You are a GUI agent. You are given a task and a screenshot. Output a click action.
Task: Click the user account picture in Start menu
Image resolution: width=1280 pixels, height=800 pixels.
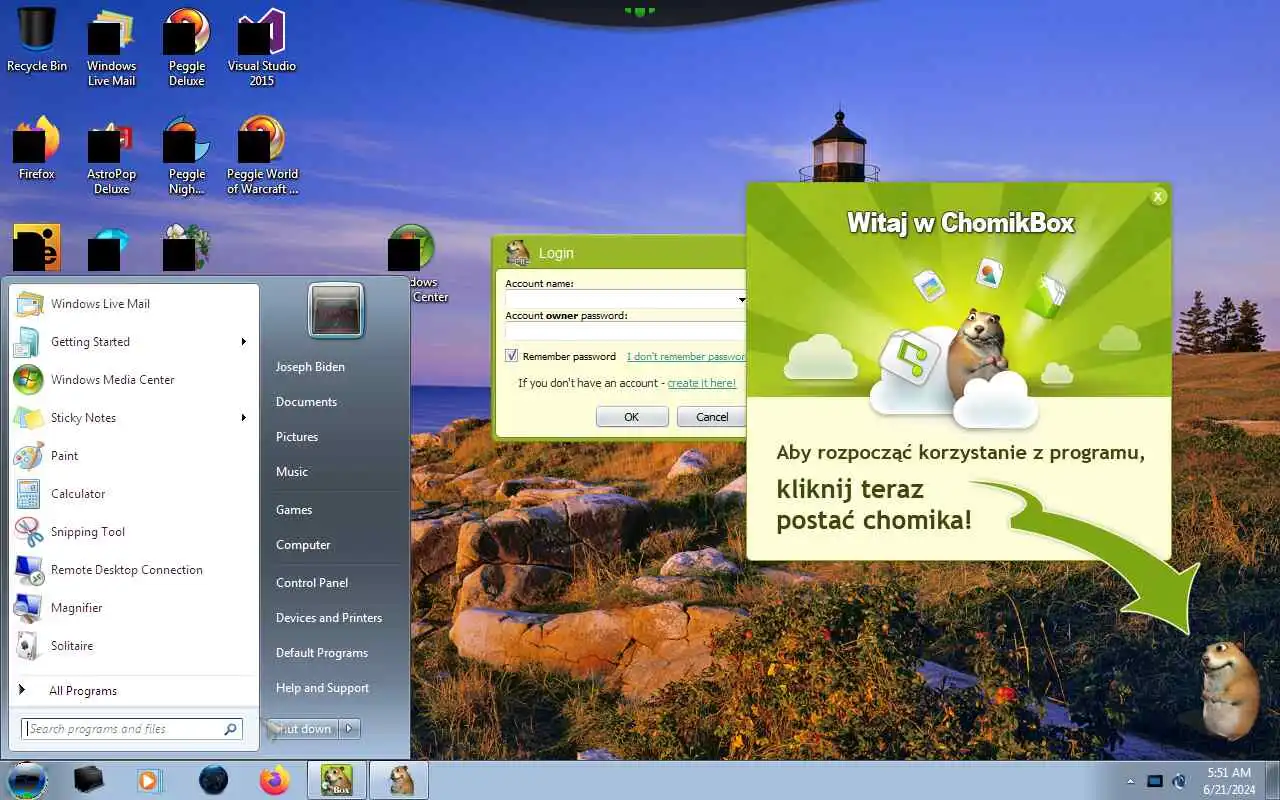click(x=336, y=311)
